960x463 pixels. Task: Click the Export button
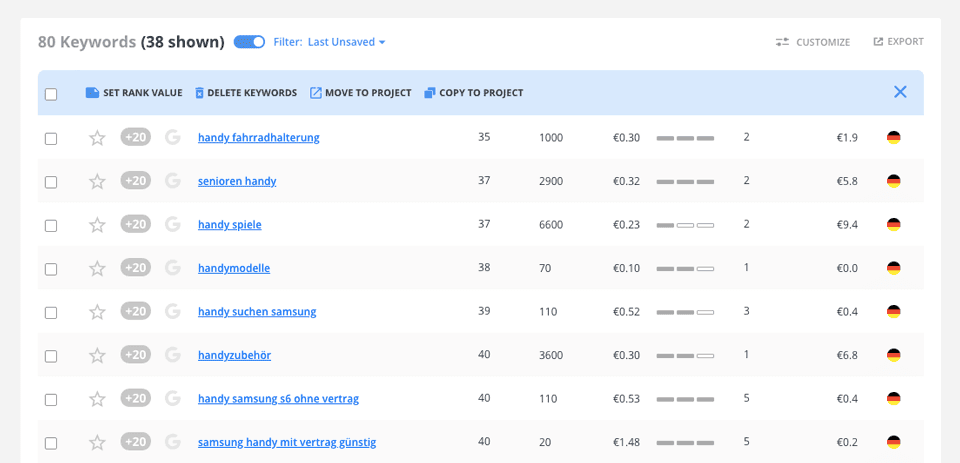898,42
